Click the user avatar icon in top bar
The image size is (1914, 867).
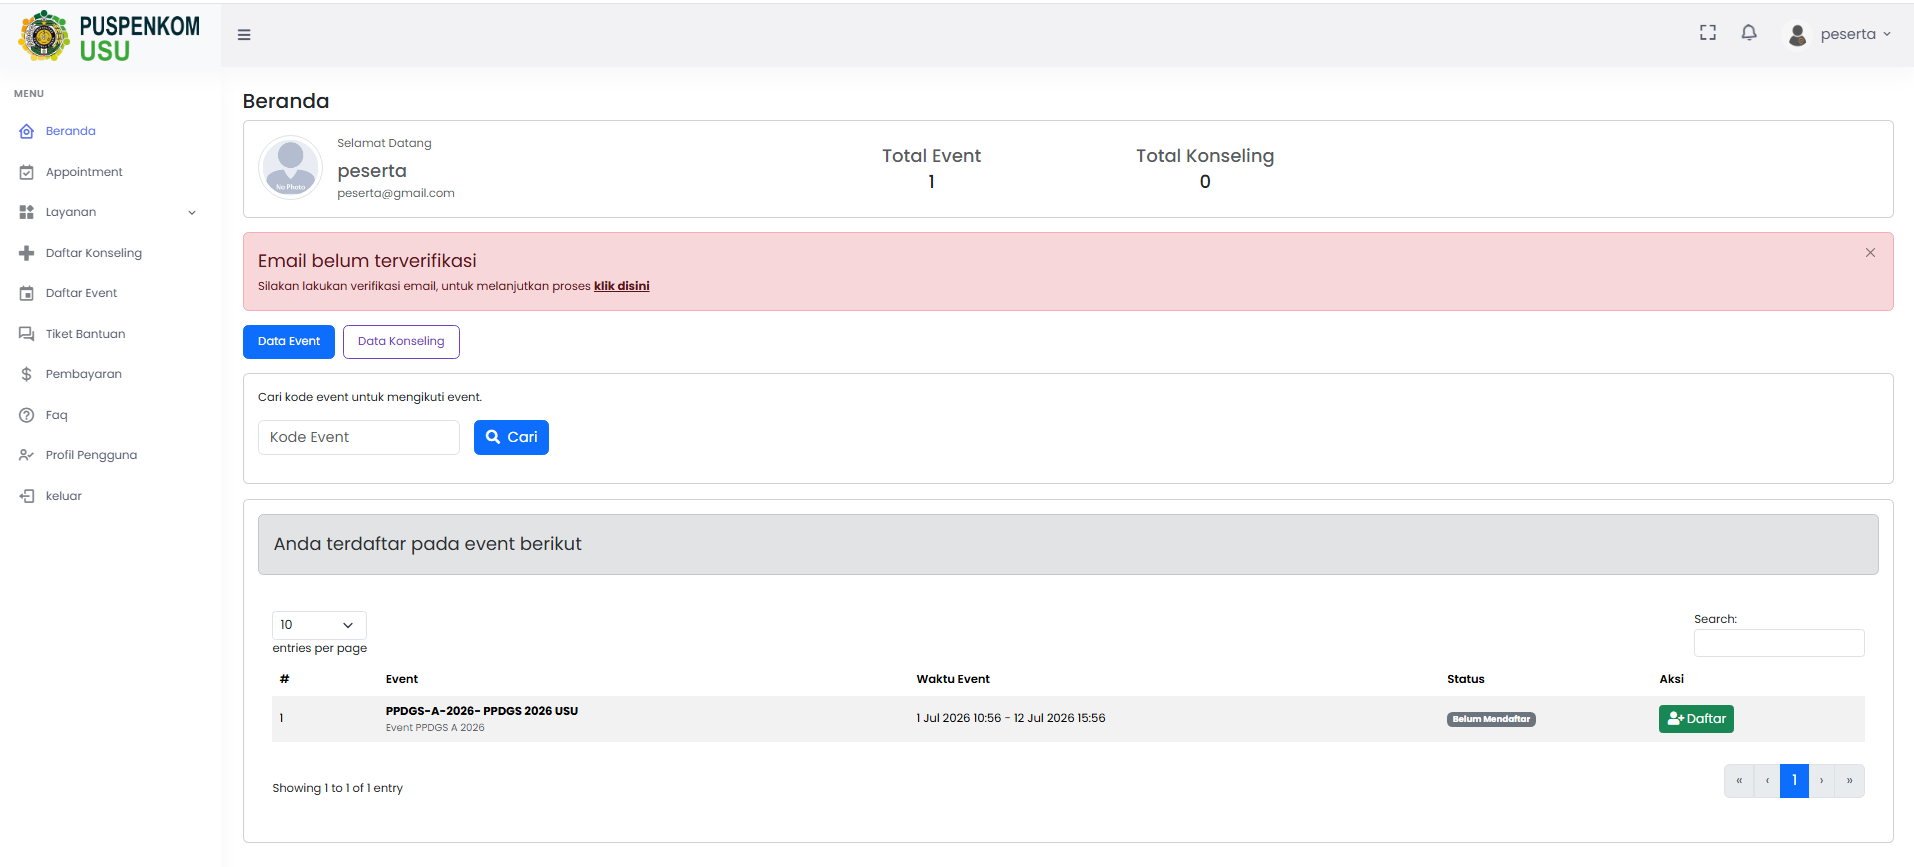(x=1797, y=35)
